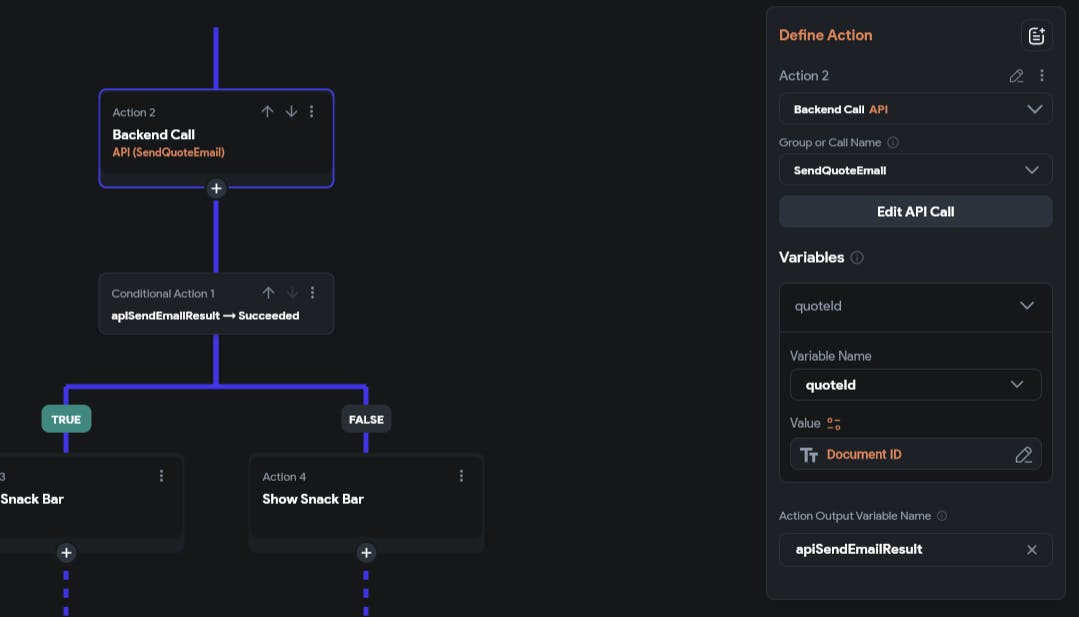This screenshot has height=617, width=1079.
Task: Select Conditional Action 1 card
Action: point(216,304)
